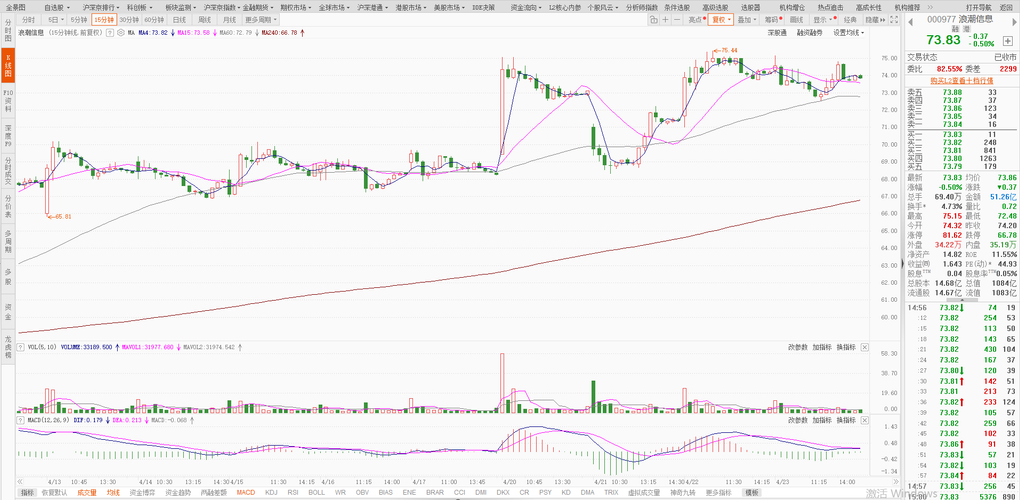Open 分时图 sidebar tab
Image resolution: width=1020 pixels, height=500 pixels.
click(8, 30)
